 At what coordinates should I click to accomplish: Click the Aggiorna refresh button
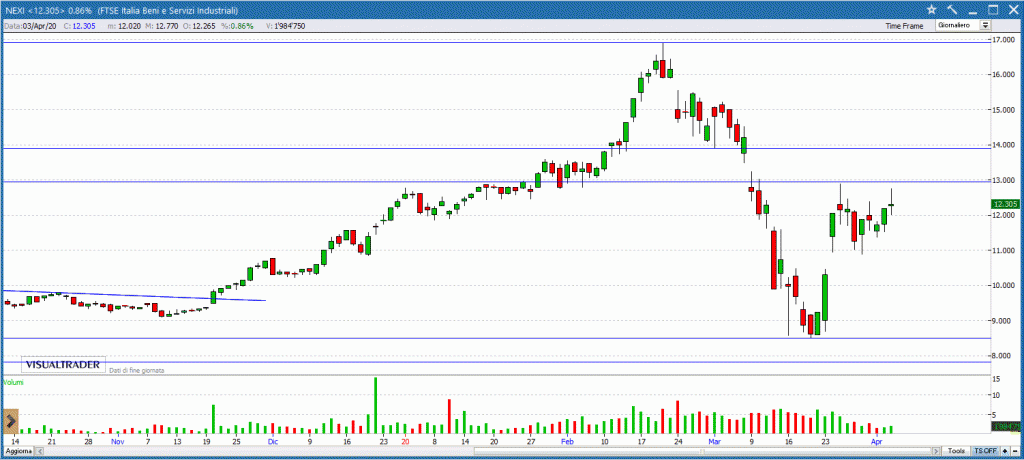[x=19, y=452]
